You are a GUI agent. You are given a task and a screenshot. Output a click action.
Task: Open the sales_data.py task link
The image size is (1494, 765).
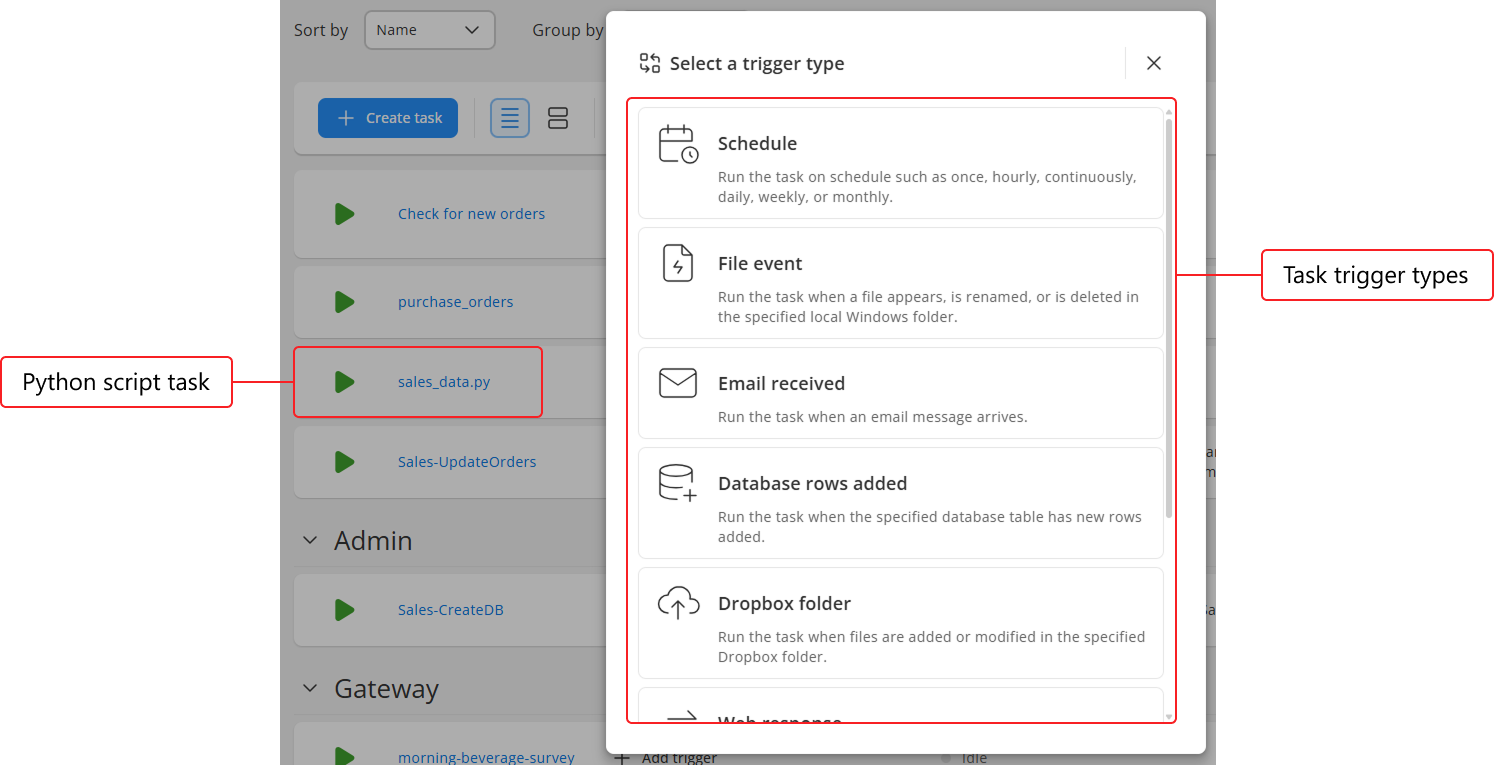[x=444, y=382]
